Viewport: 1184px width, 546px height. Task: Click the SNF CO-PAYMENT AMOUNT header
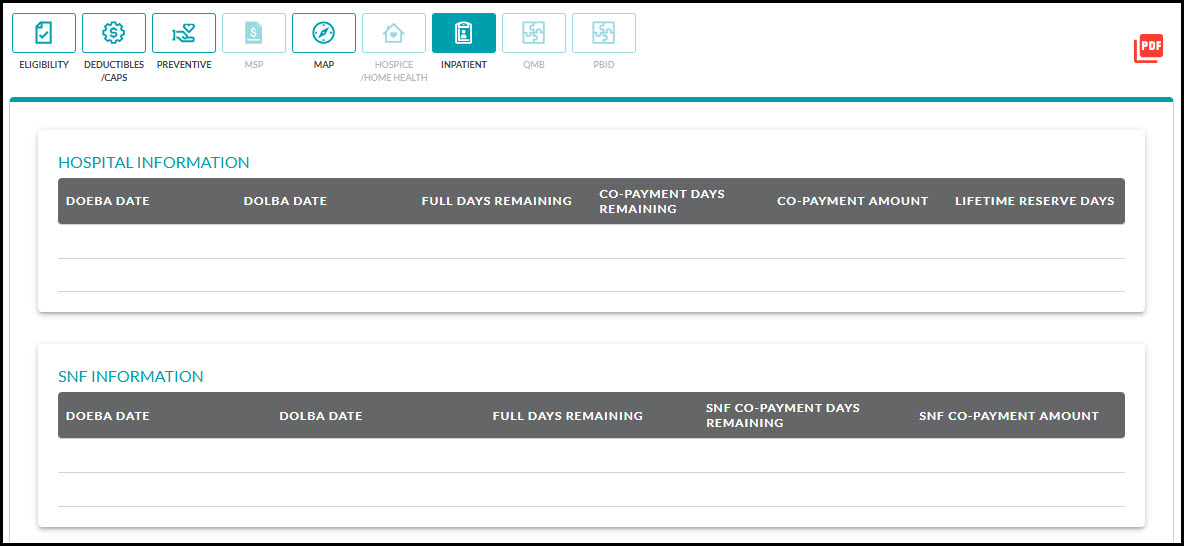1008,416
